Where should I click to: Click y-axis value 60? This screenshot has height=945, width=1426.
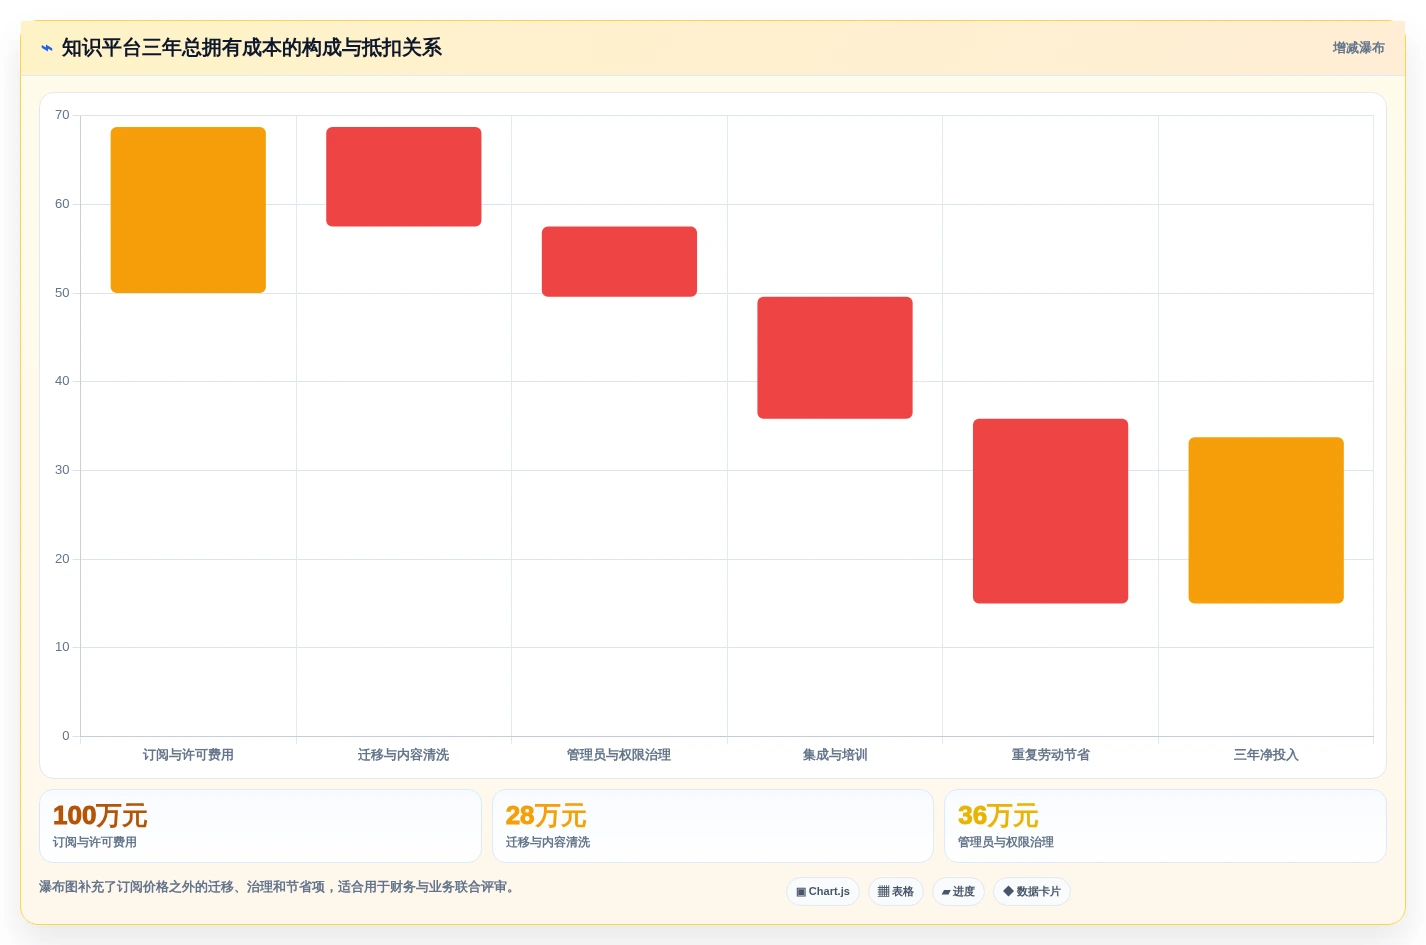(x=62, y=204)
